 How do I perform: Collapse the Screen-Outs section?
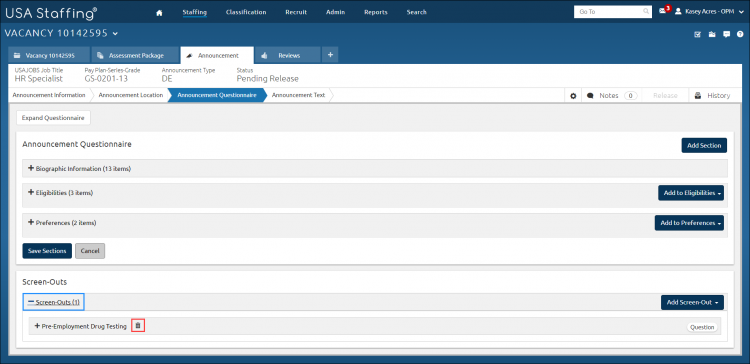click(54, 302)
